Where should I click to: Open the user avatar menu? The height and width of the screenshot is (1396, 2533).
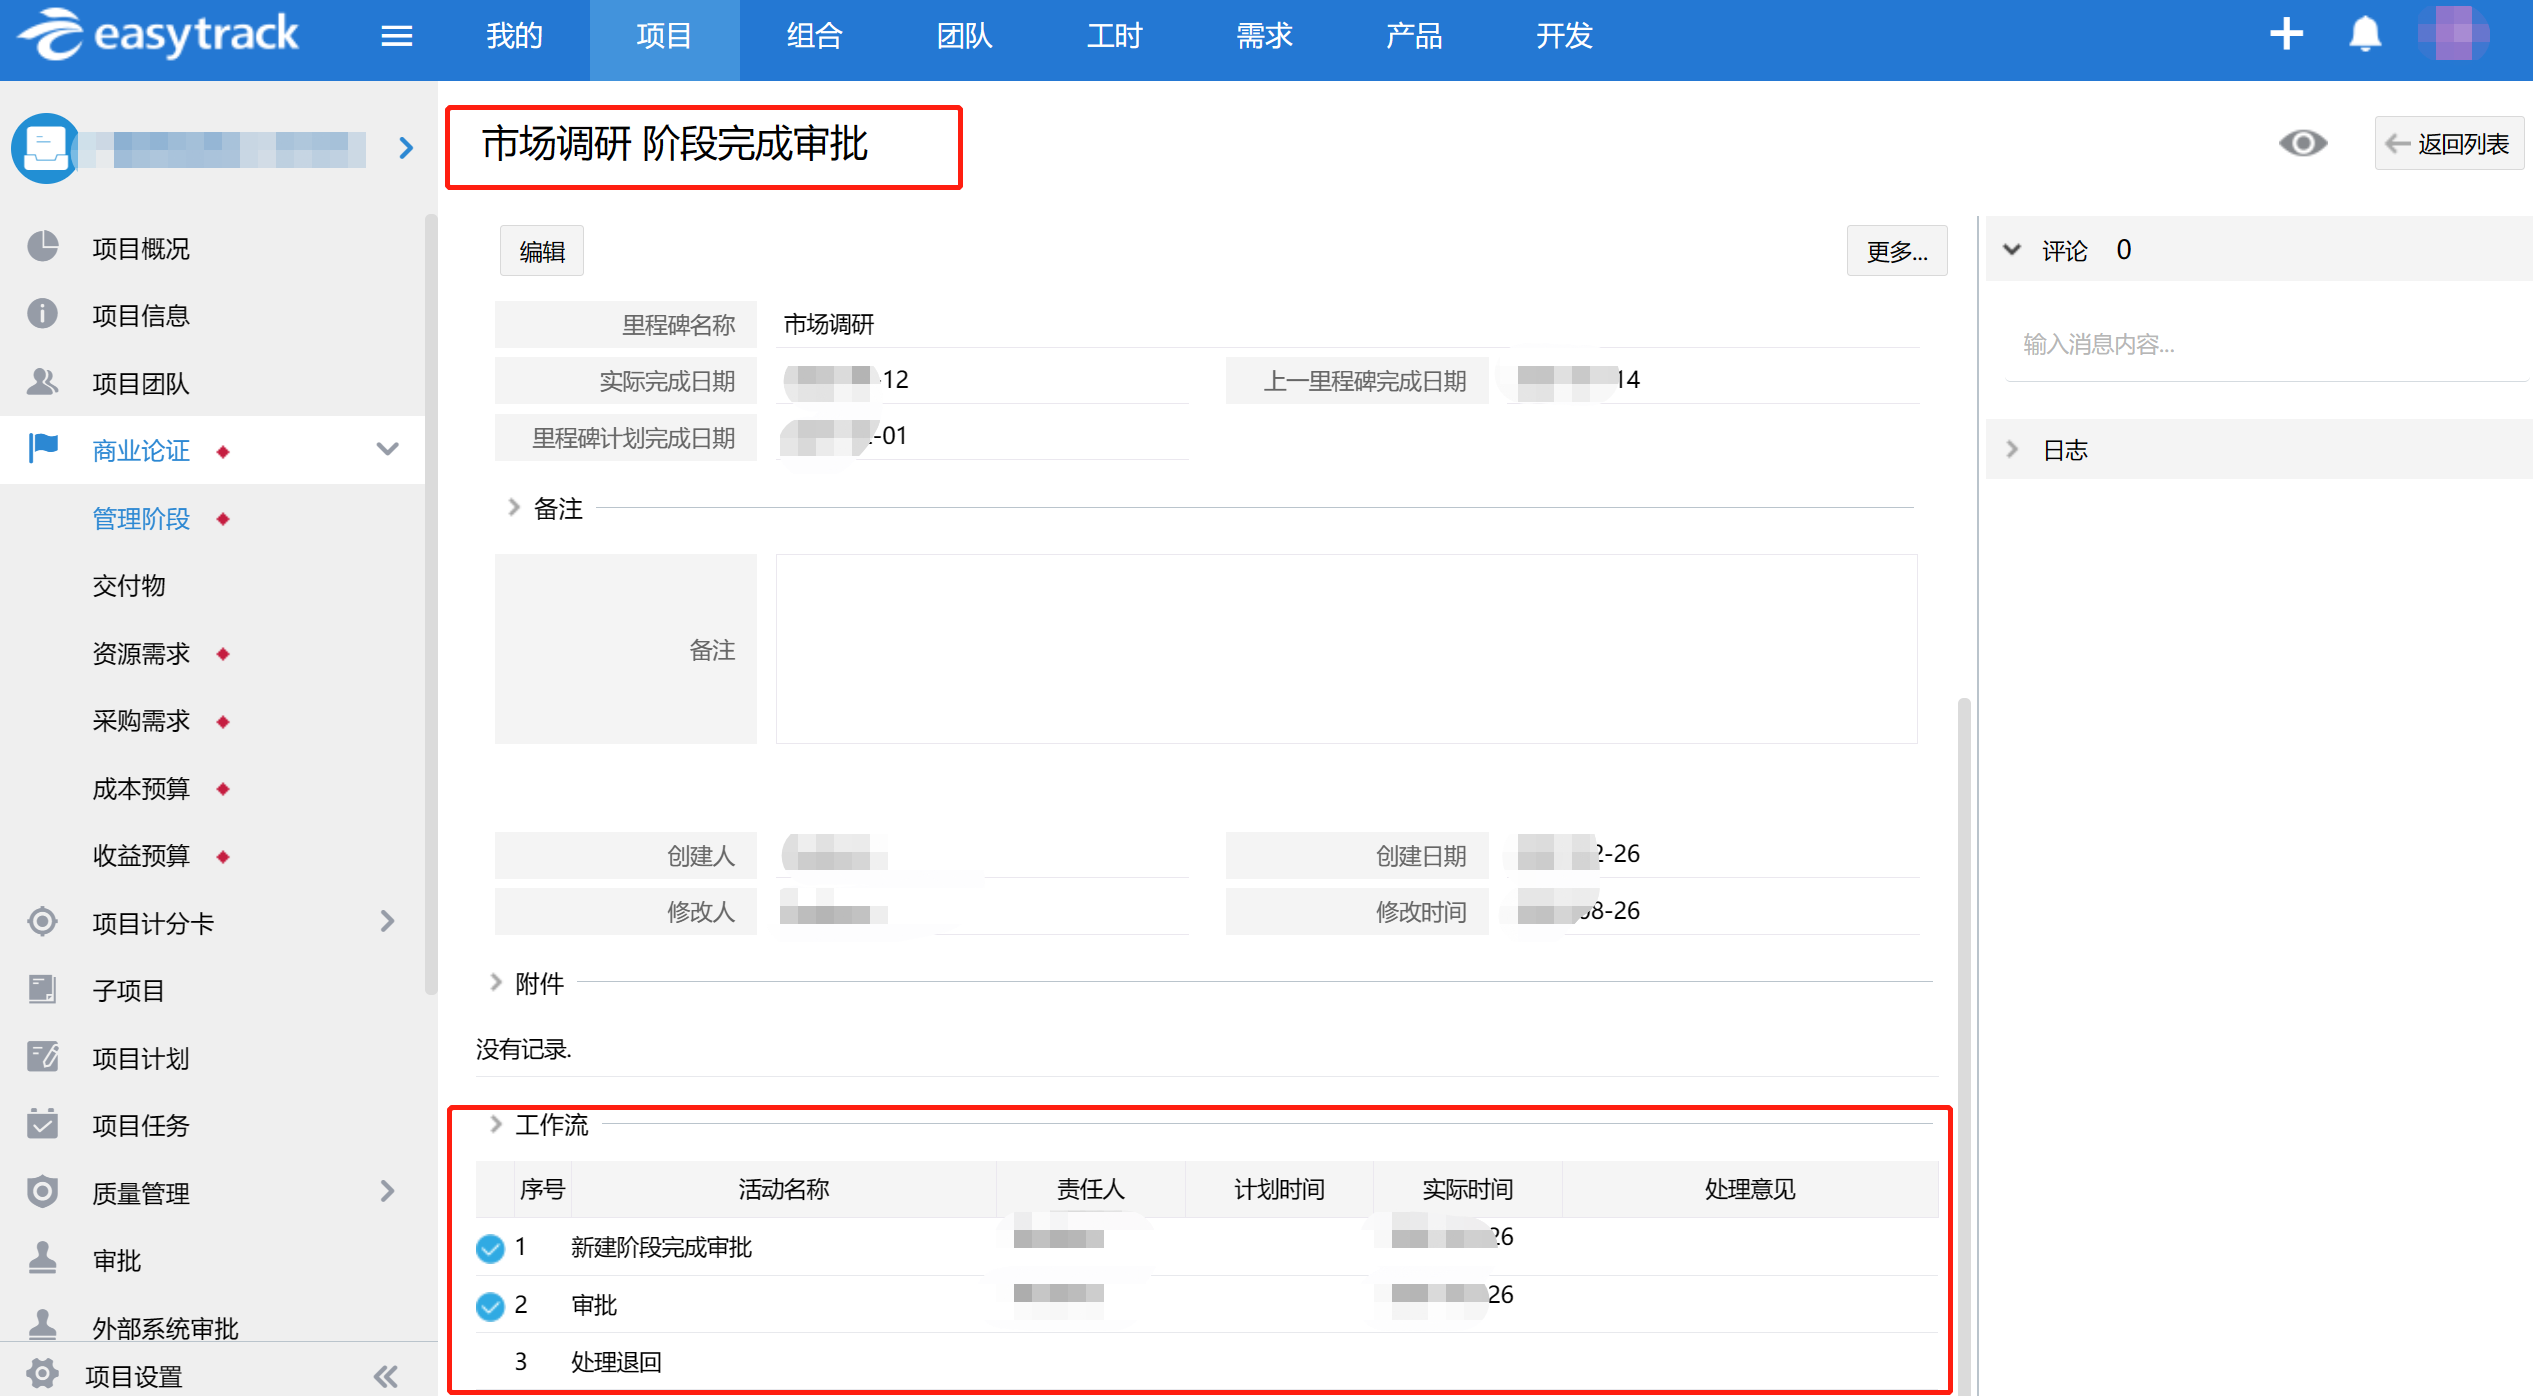[2453, 35]
